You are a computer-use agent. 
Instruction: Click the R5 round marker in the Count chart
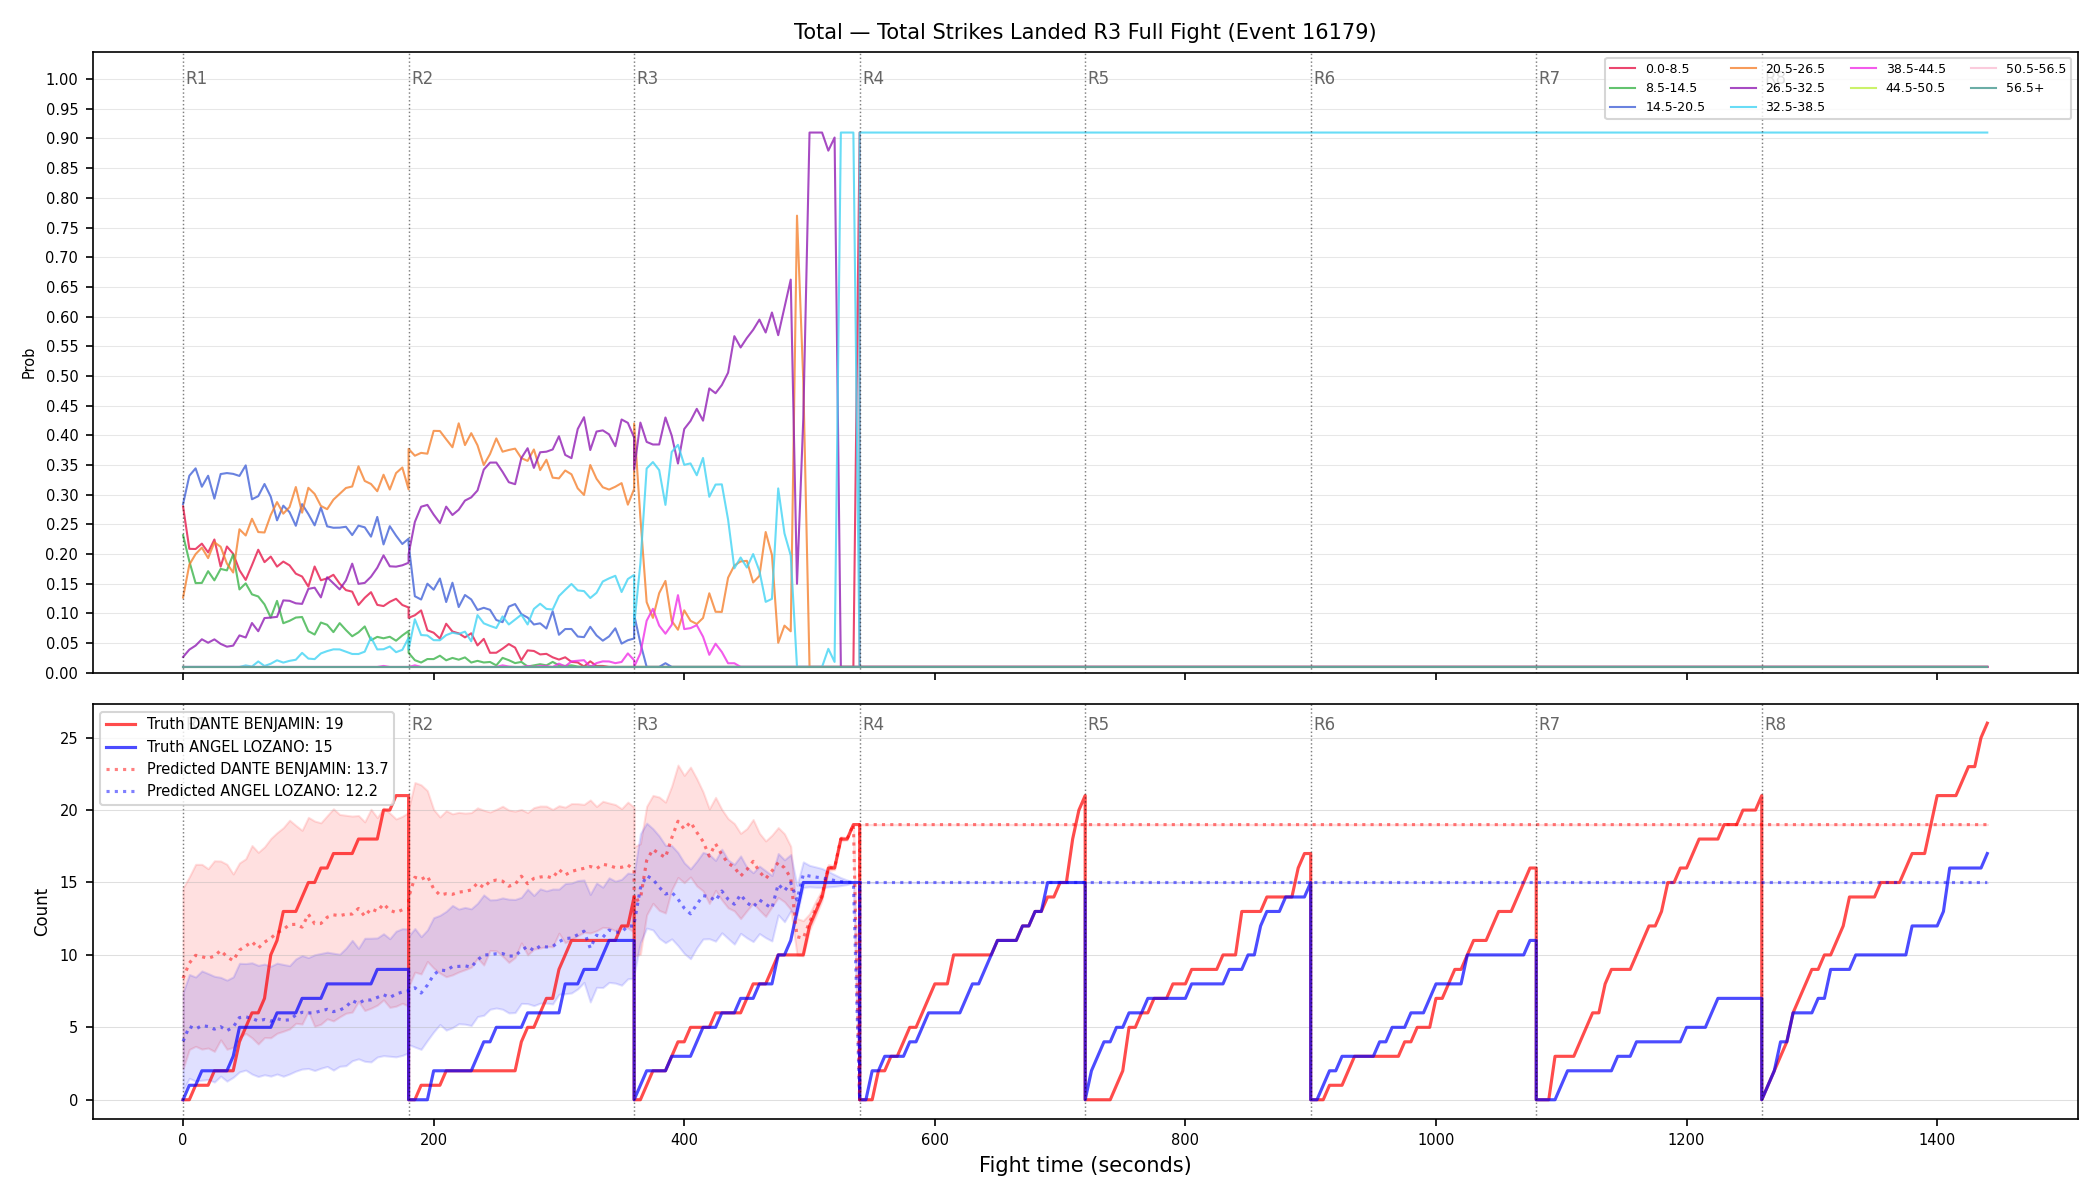tap(1098, 724)
